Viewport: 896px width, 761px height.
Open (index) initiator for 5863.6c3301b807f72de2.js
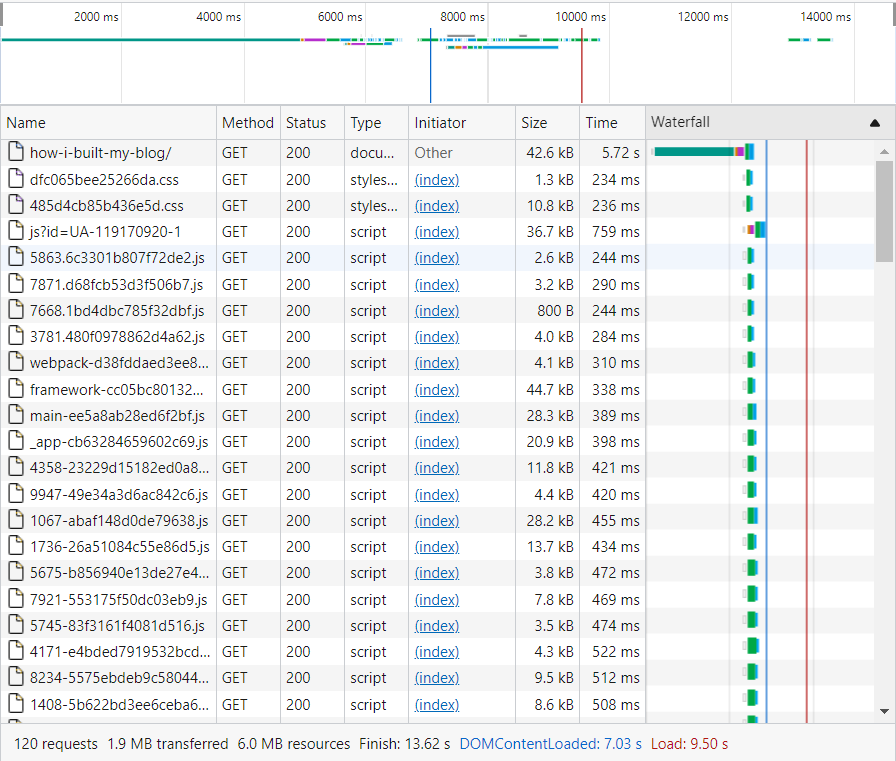(437, 258)
